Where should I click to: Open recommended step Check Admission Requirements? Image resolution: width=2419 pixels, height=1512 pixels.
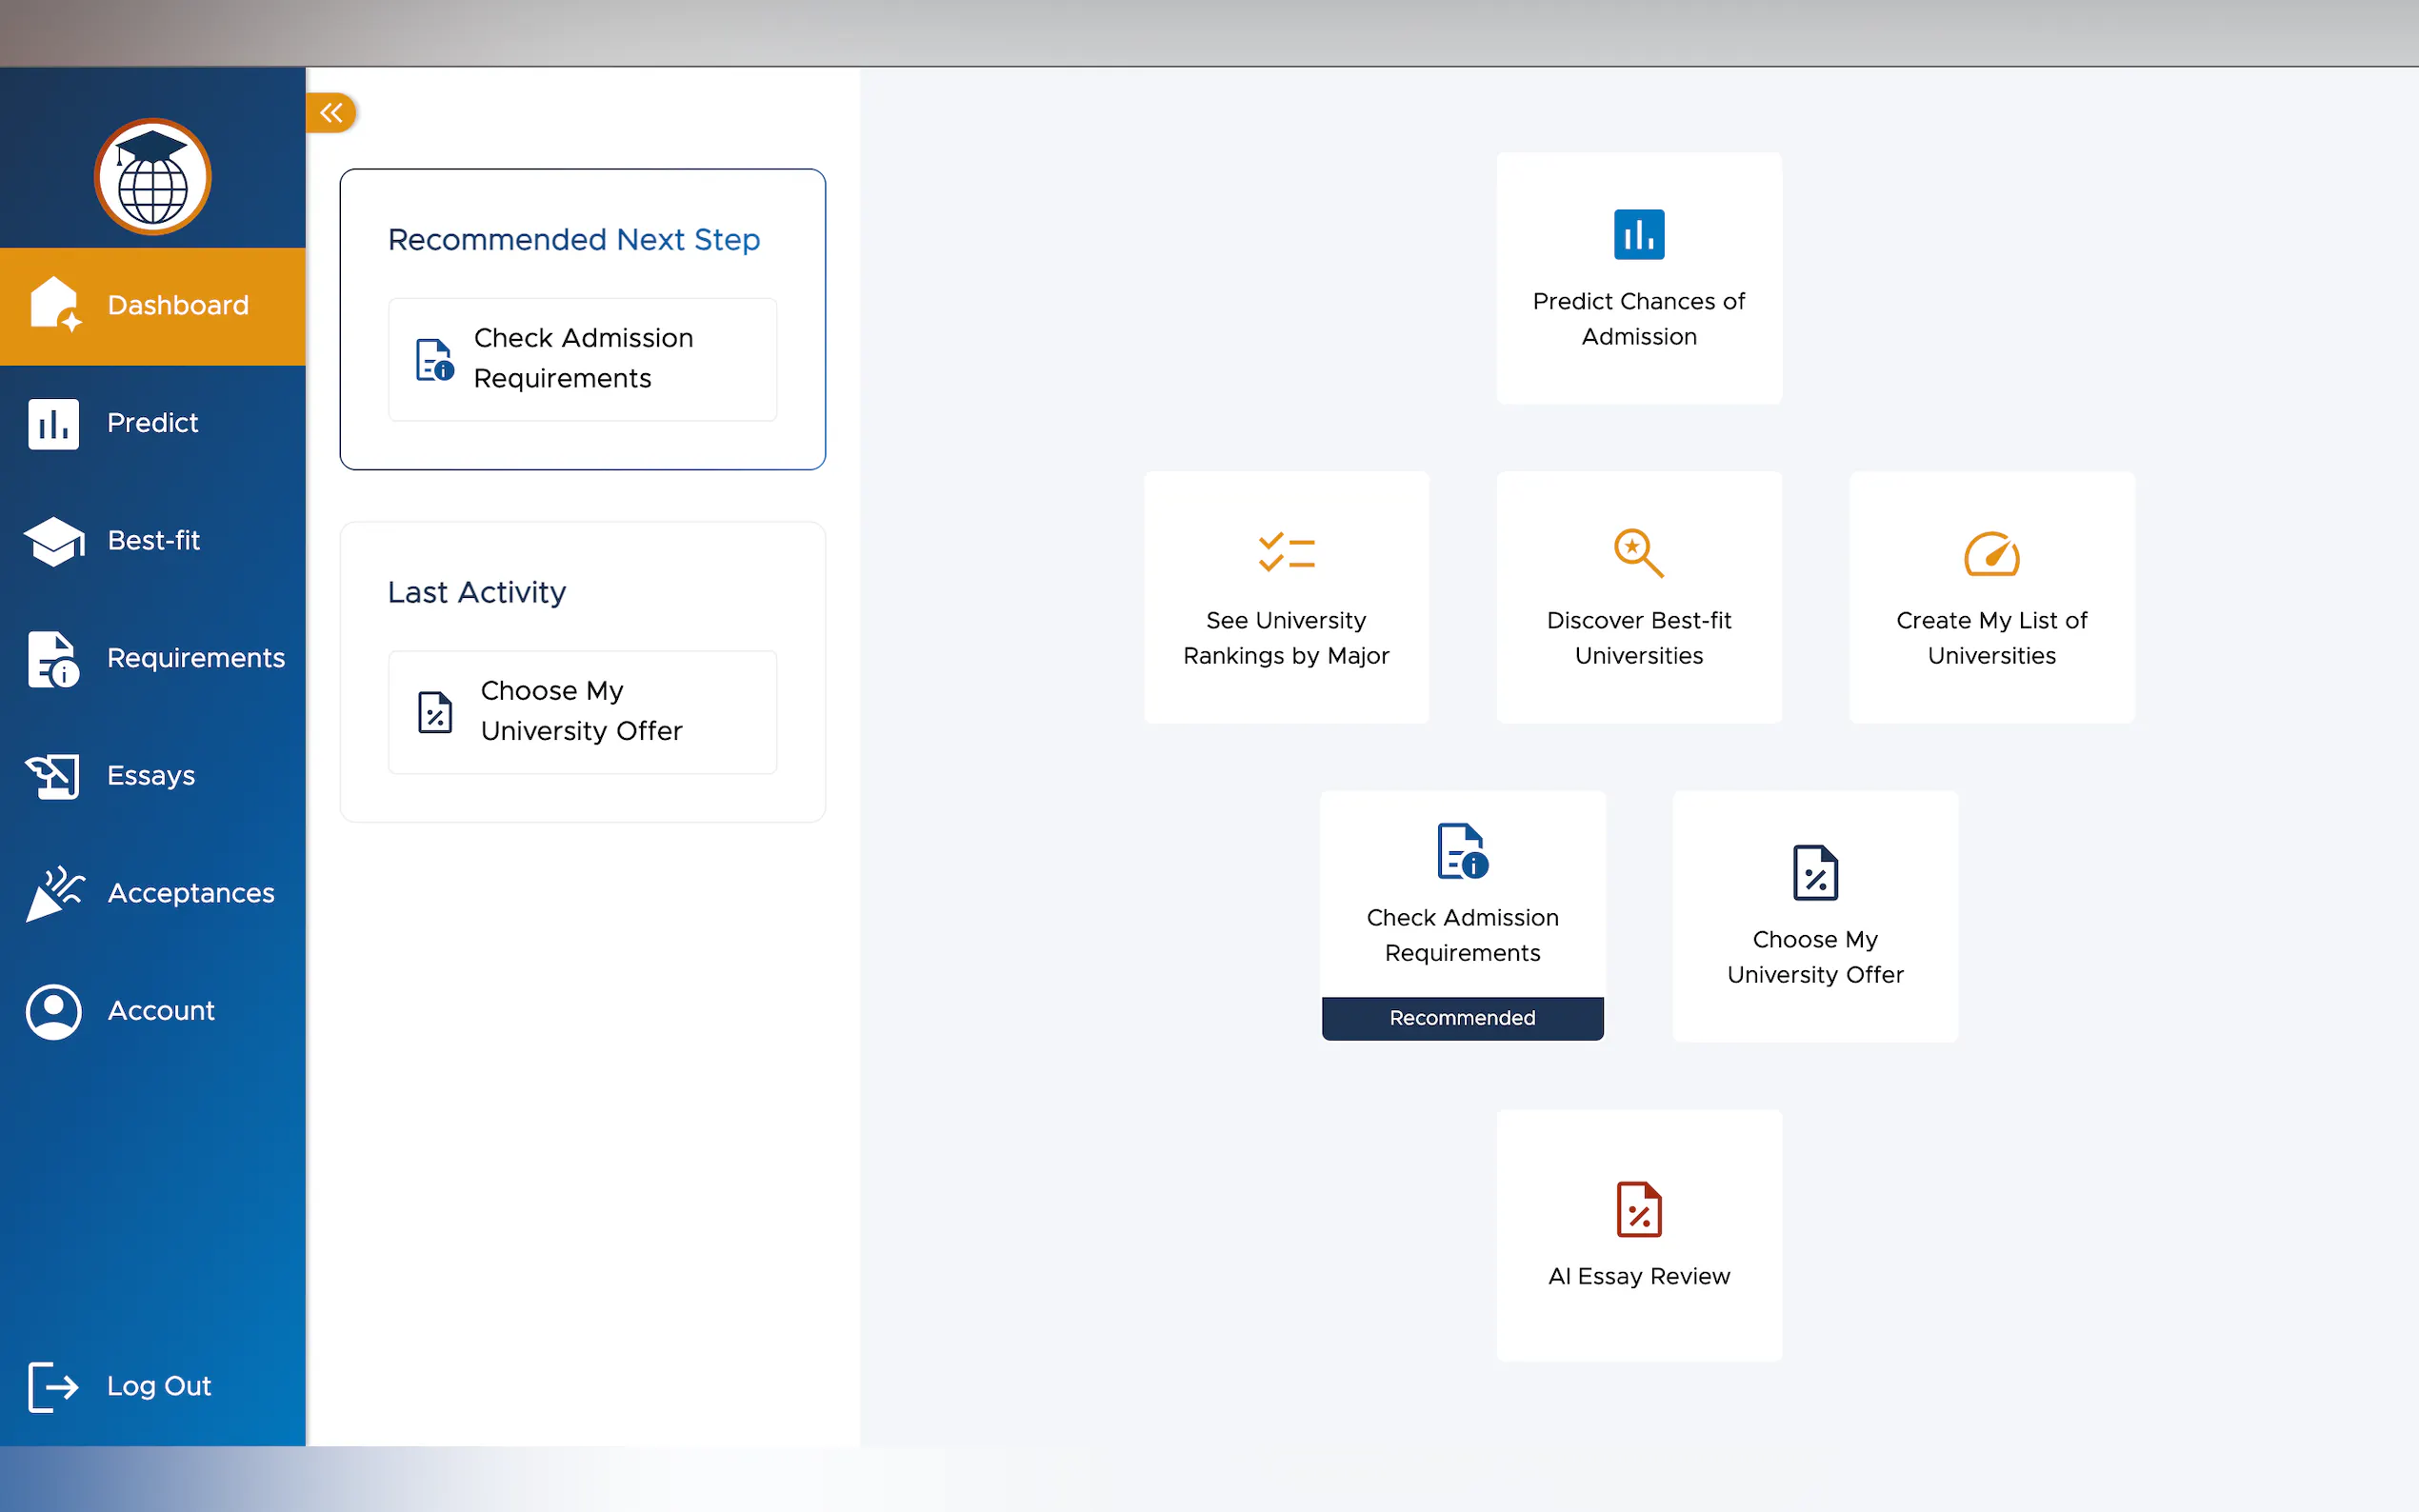coord(582,359)
